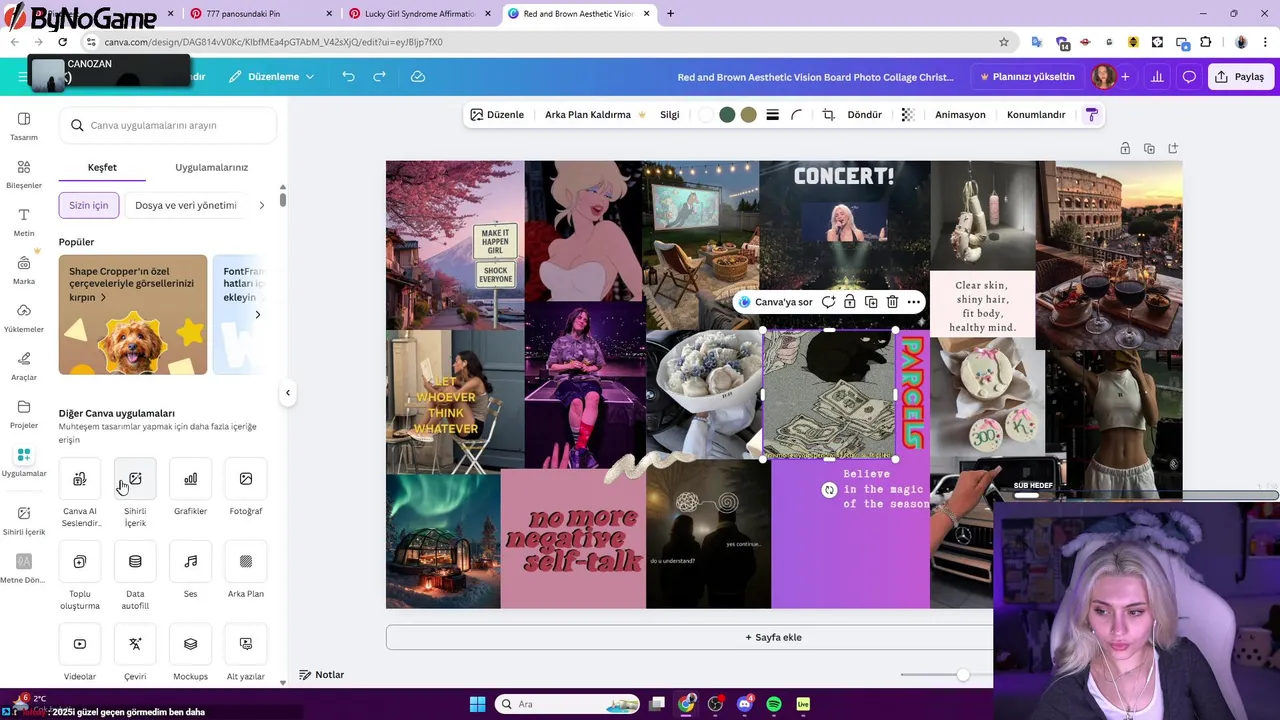Bookmark this page with the star icon

tap(1004, 42)
